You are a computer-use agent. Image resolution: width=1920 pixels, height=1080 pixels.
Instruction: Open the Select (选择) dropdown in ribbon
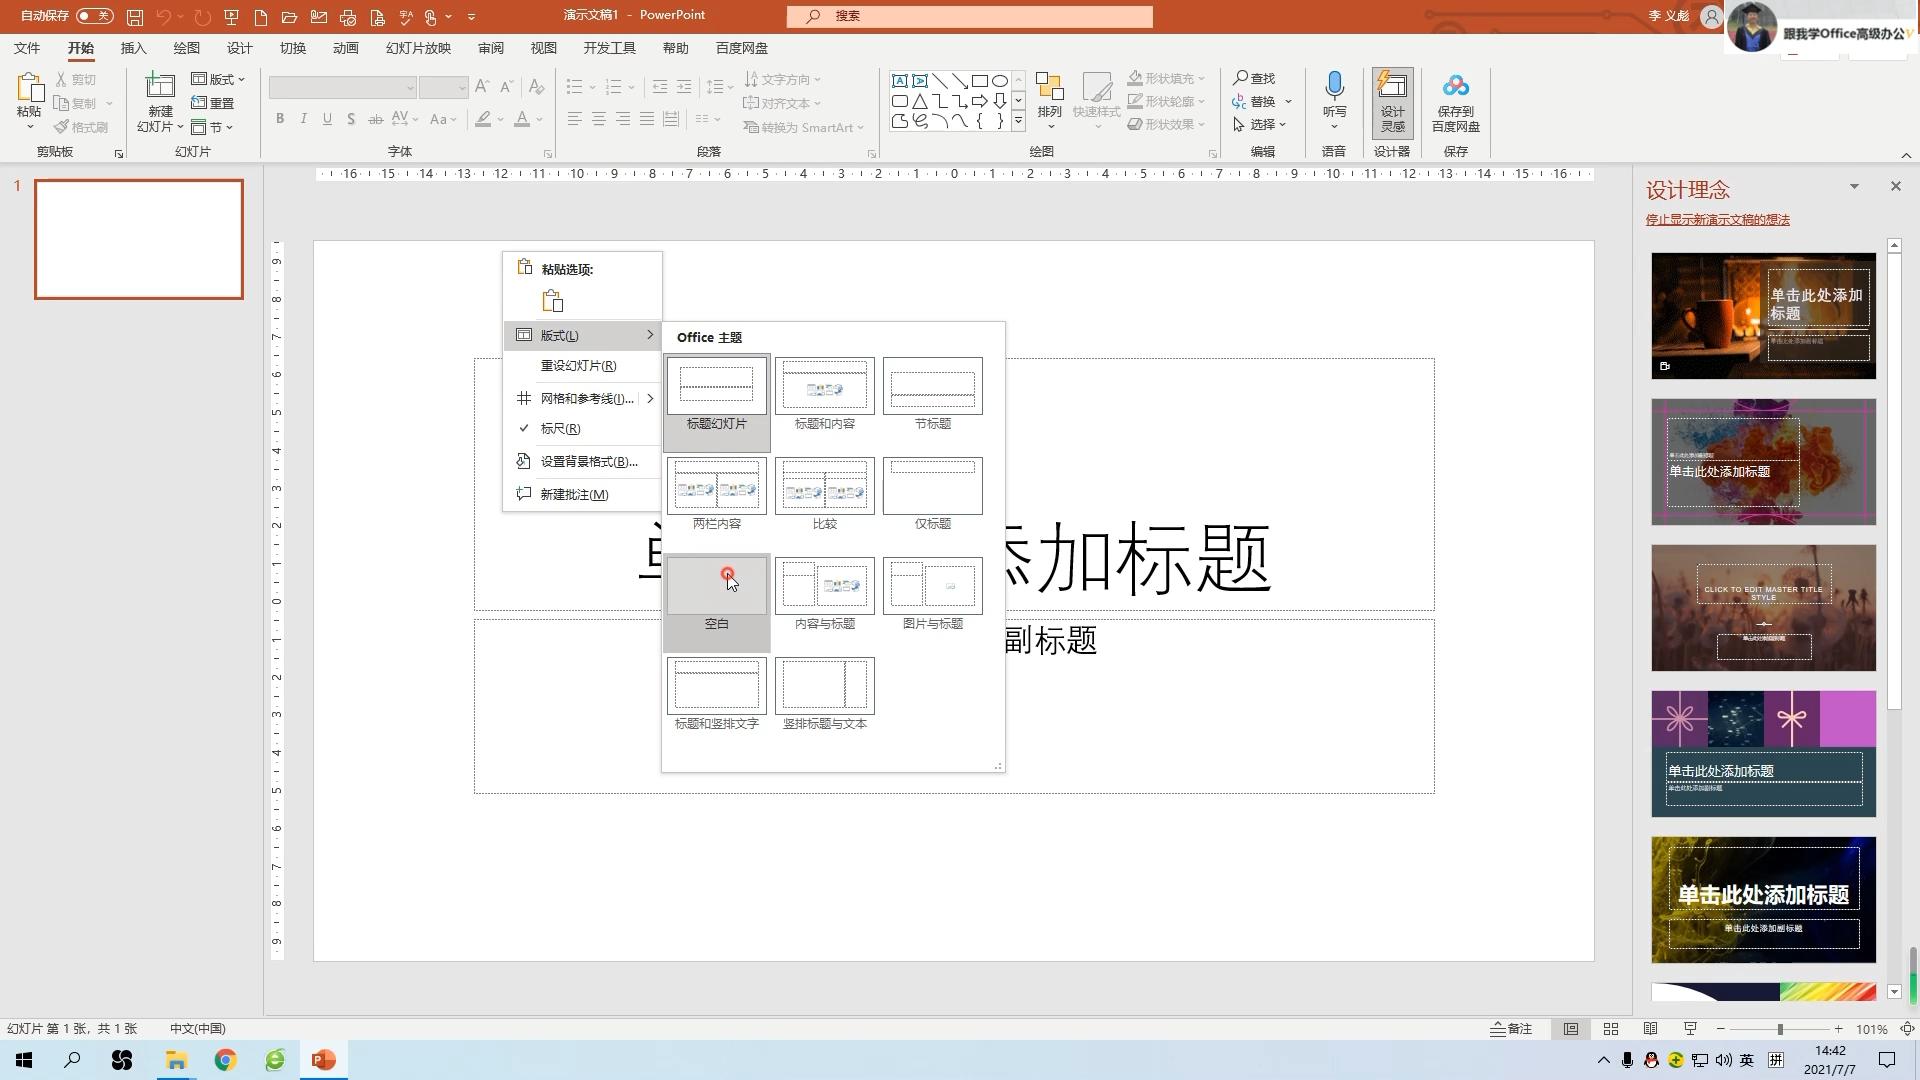click(x=1261, y=125)
